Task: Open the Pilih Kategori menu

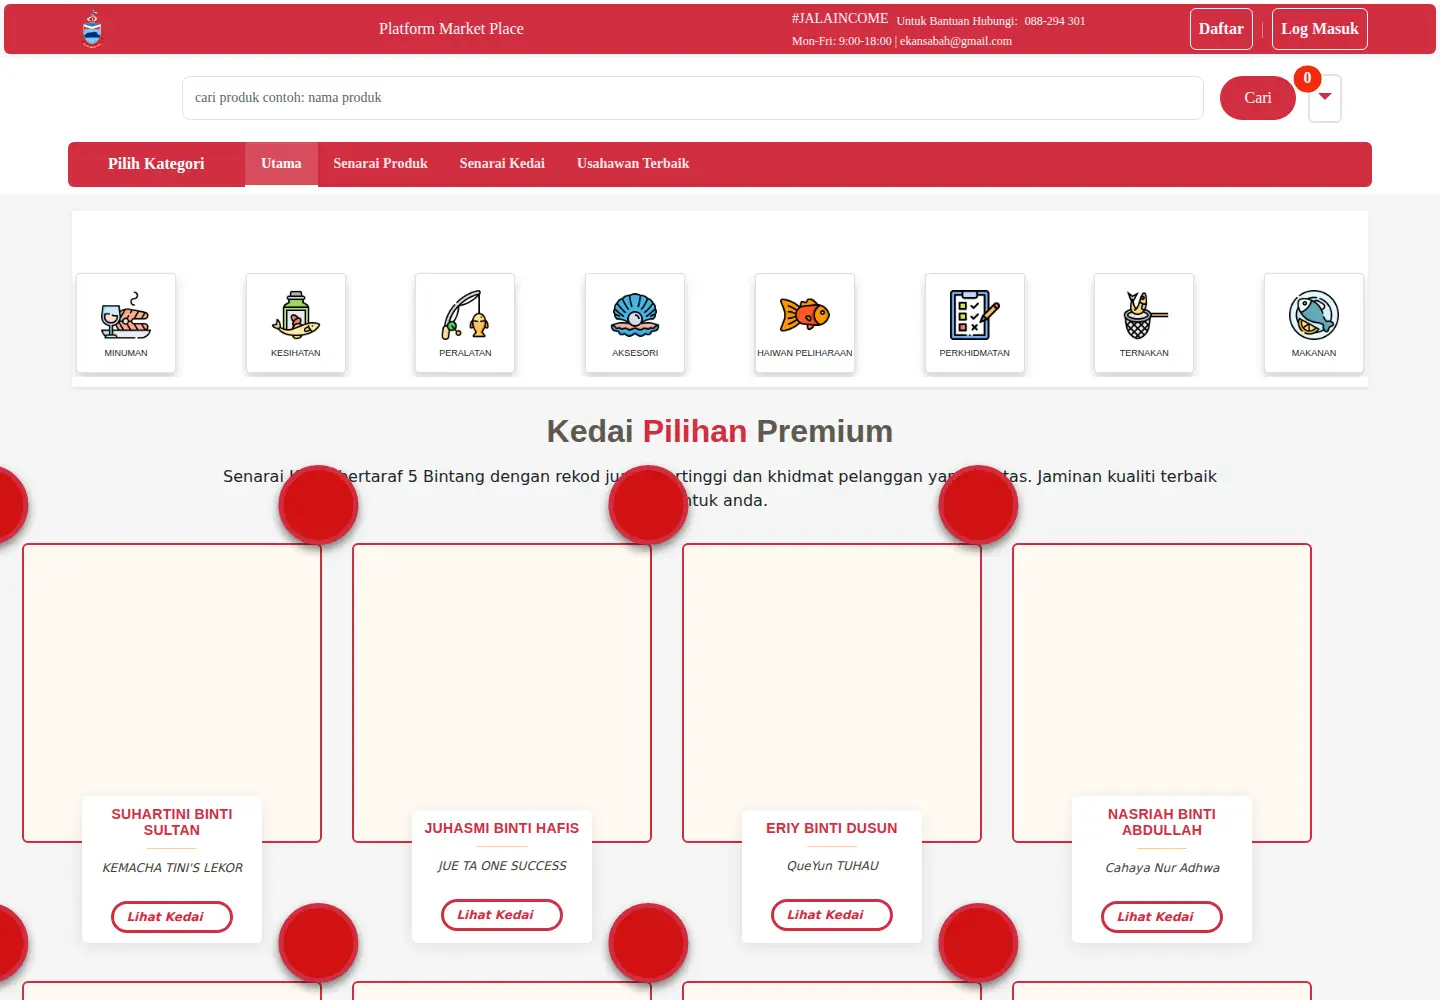Action: (x=156, y=164)
